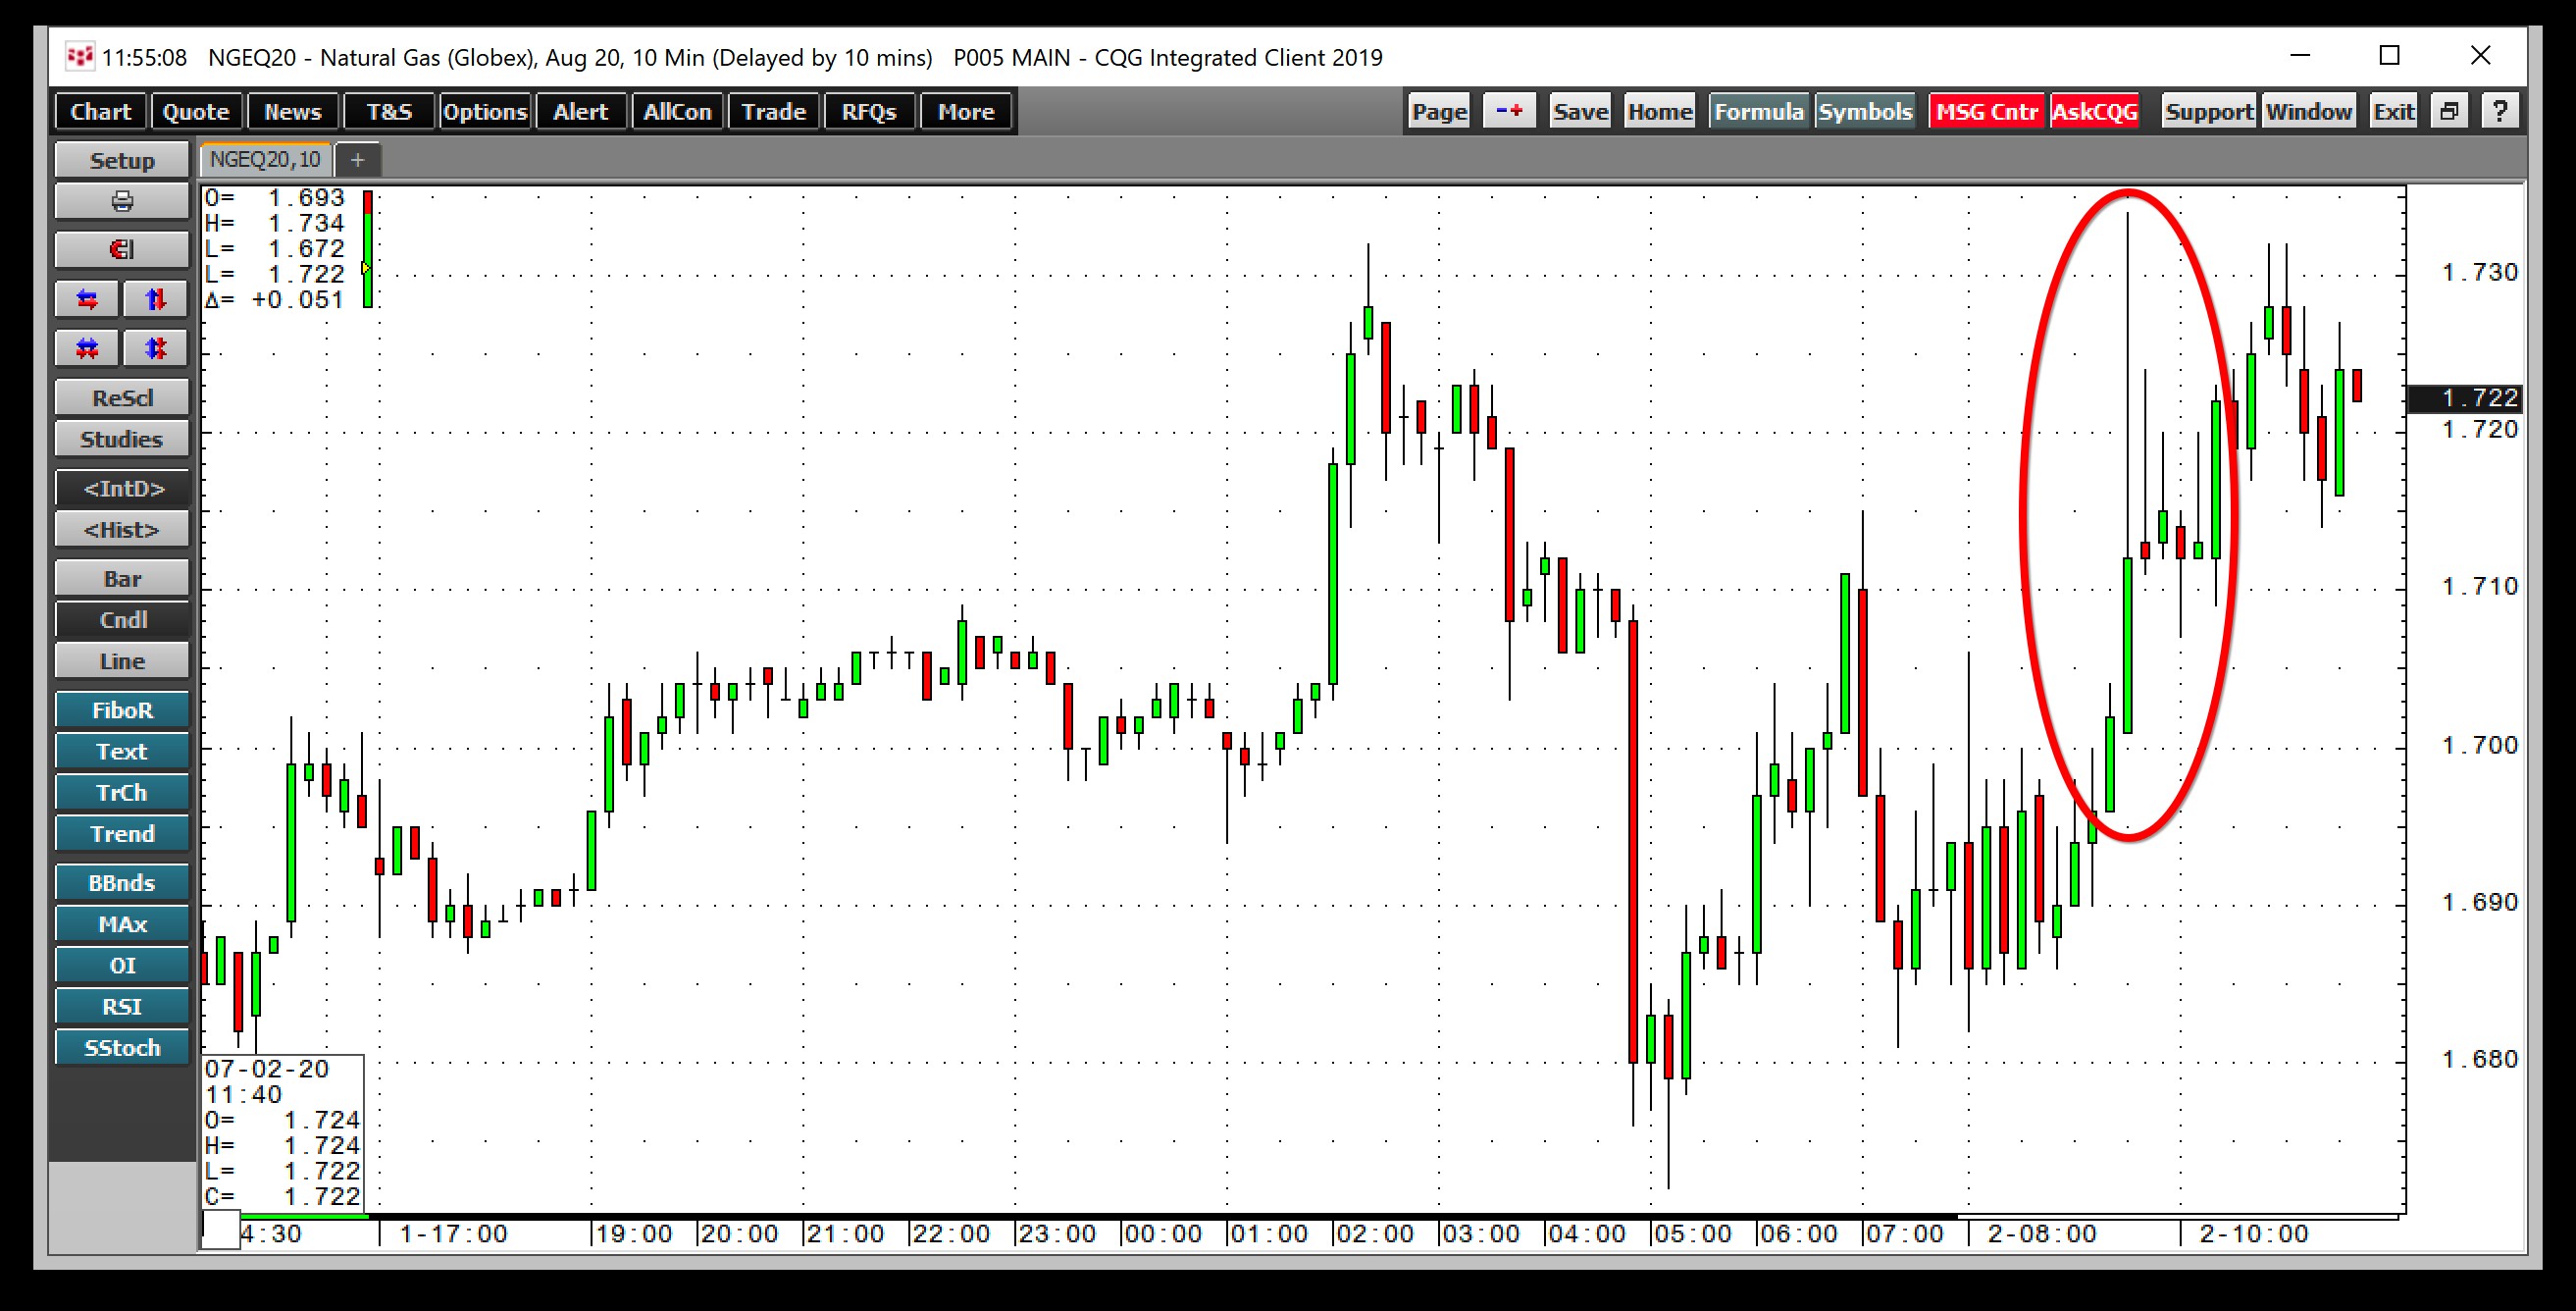Click the Support button
Image resolution: width=2576 pixels, height=1311 pixels.
pyautogui.click(x=2209, y=111)
